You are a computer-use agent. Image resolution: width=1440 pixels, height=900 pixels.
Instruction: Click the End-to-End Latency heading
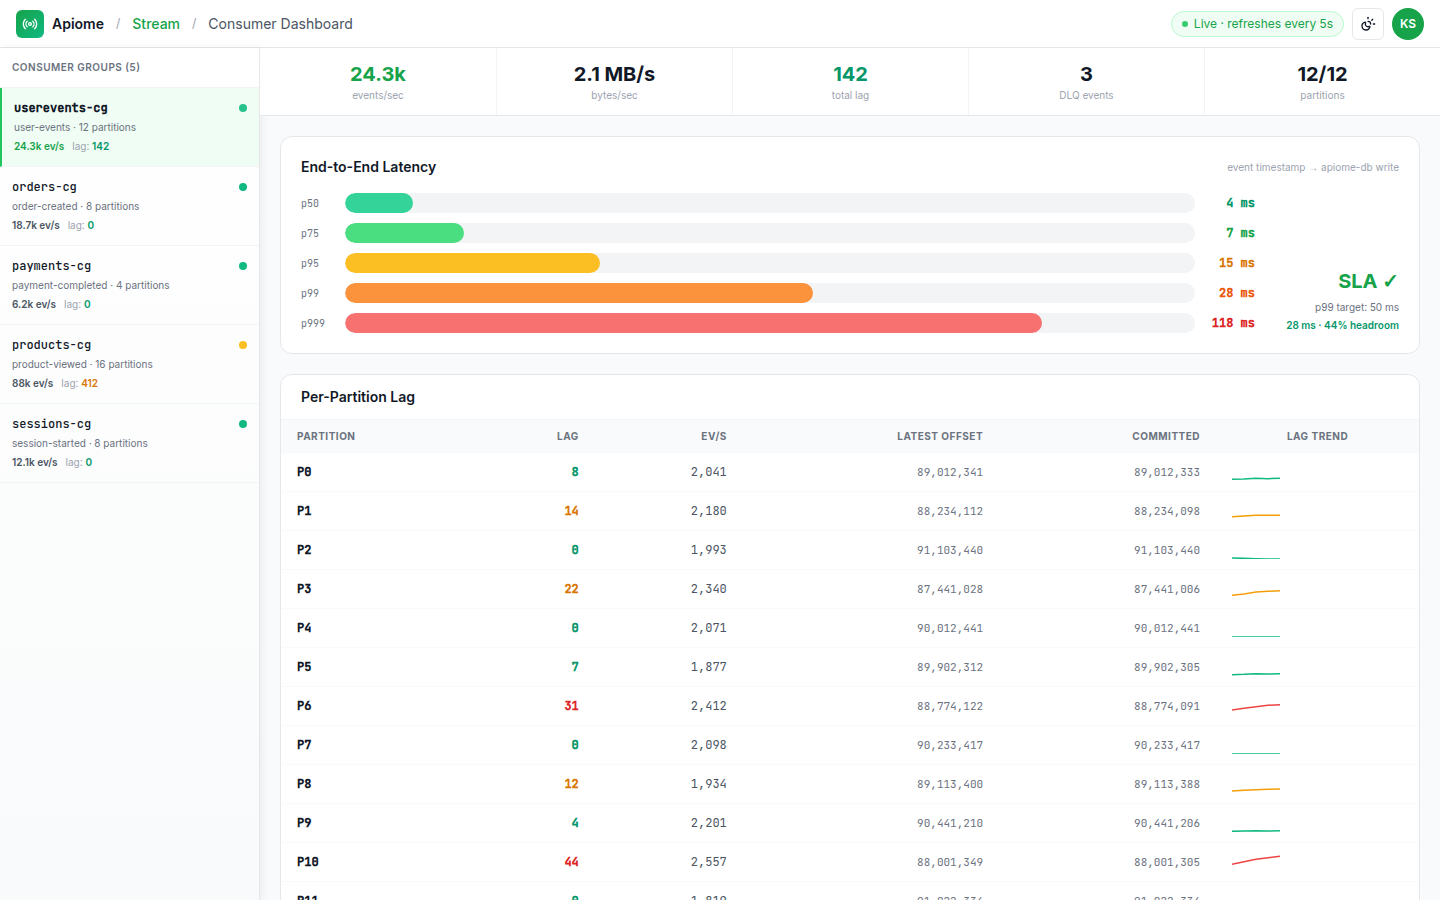[368, 167]
